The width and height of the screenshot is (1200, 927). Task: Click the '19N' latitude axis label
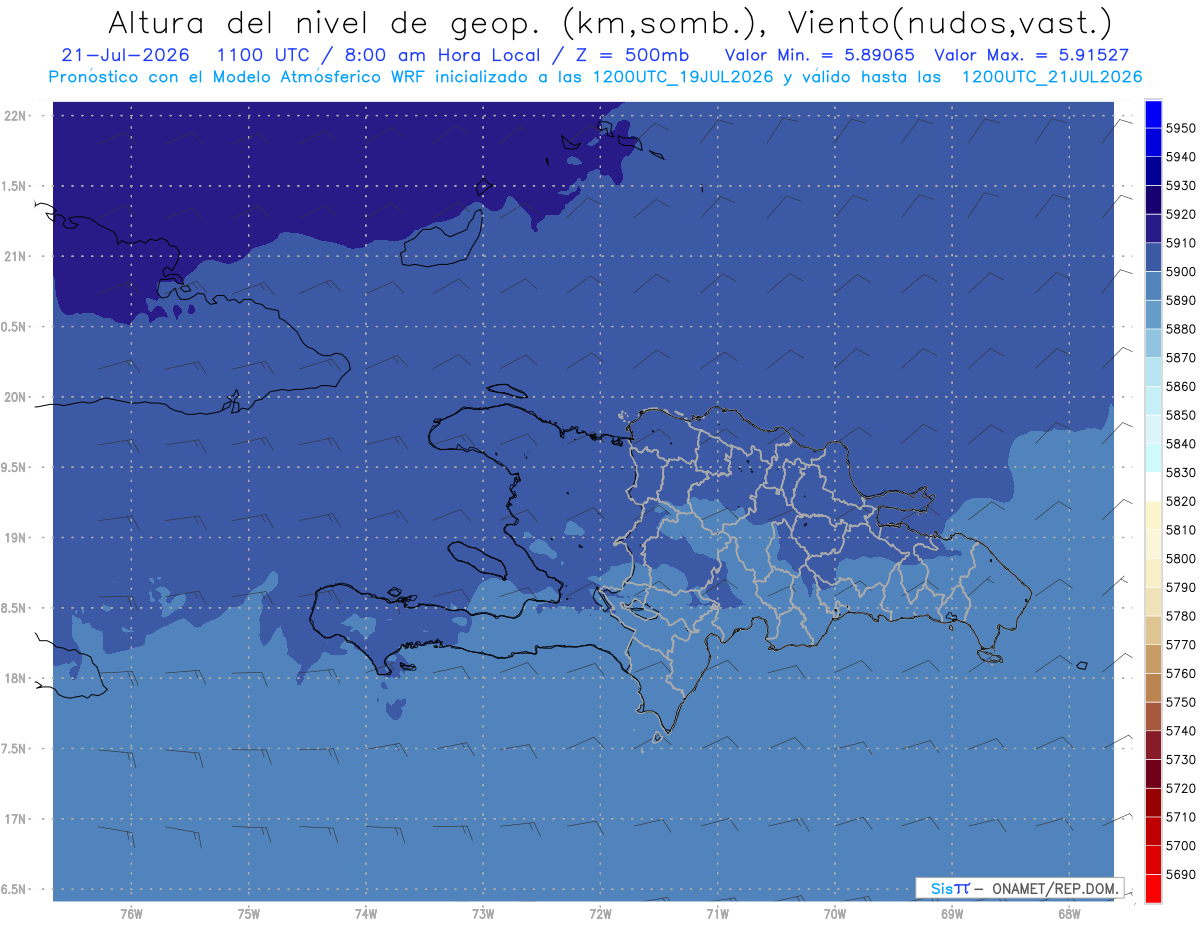click(x=17, y=538)
